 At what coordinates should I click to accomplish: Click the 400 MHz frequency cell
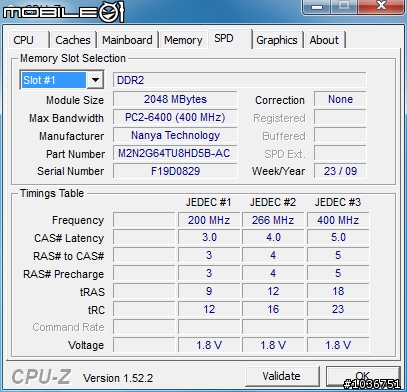point(338,220)
